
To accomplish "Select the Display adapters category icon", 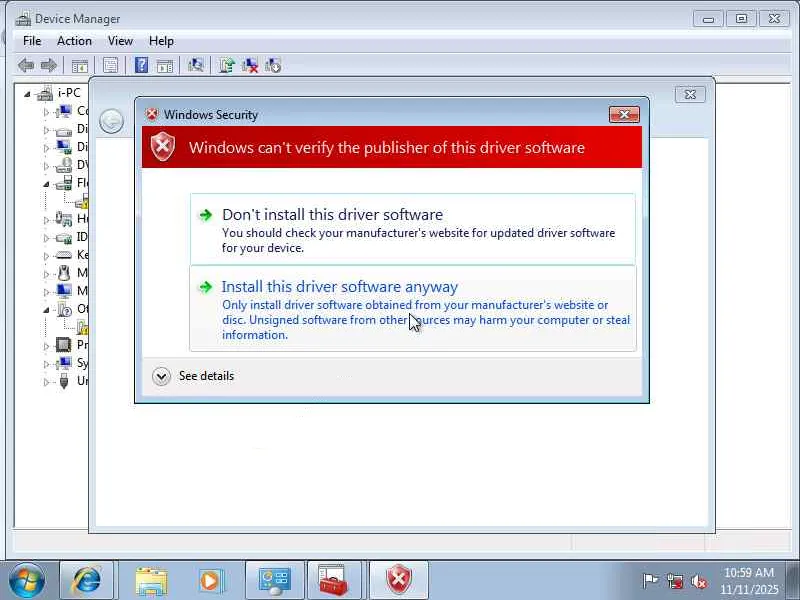I will click(x=64, y=147).
